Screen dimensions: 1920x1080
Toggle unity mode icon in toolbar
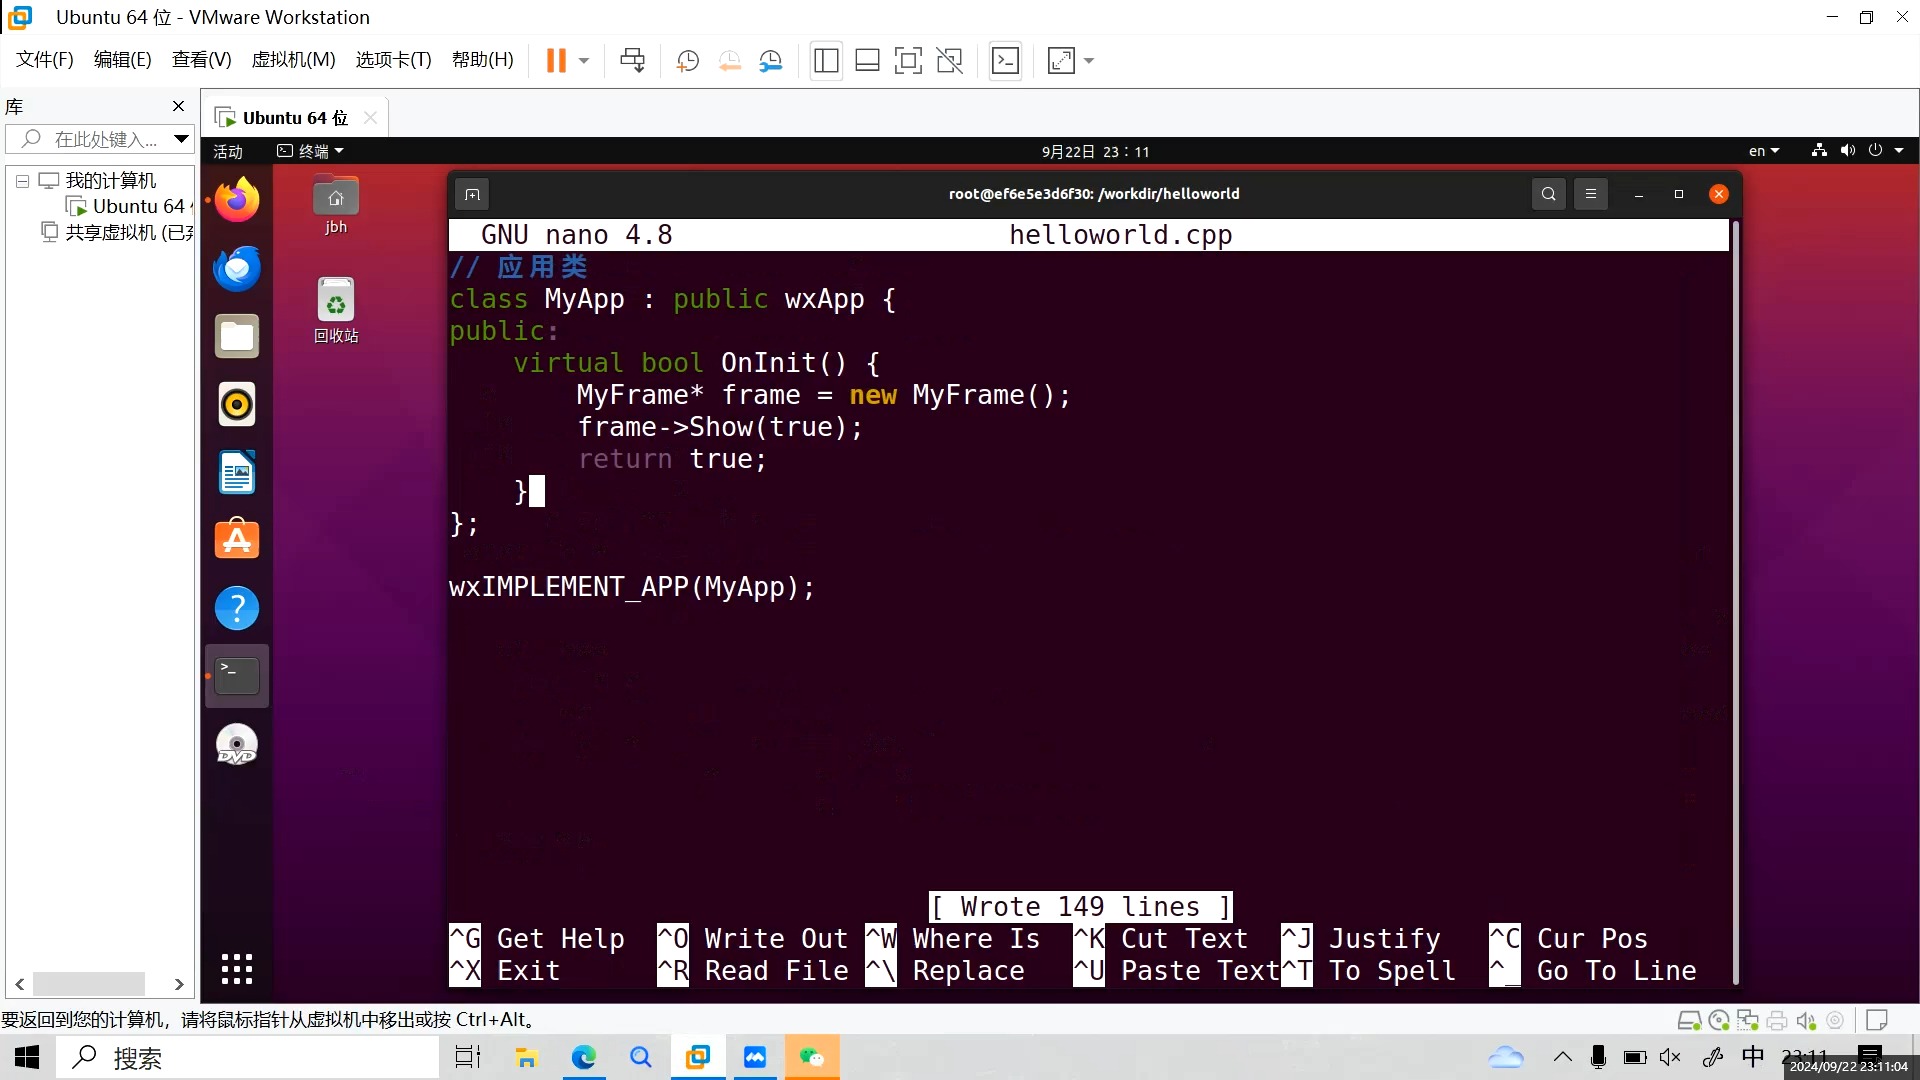(x=949, y=61)
